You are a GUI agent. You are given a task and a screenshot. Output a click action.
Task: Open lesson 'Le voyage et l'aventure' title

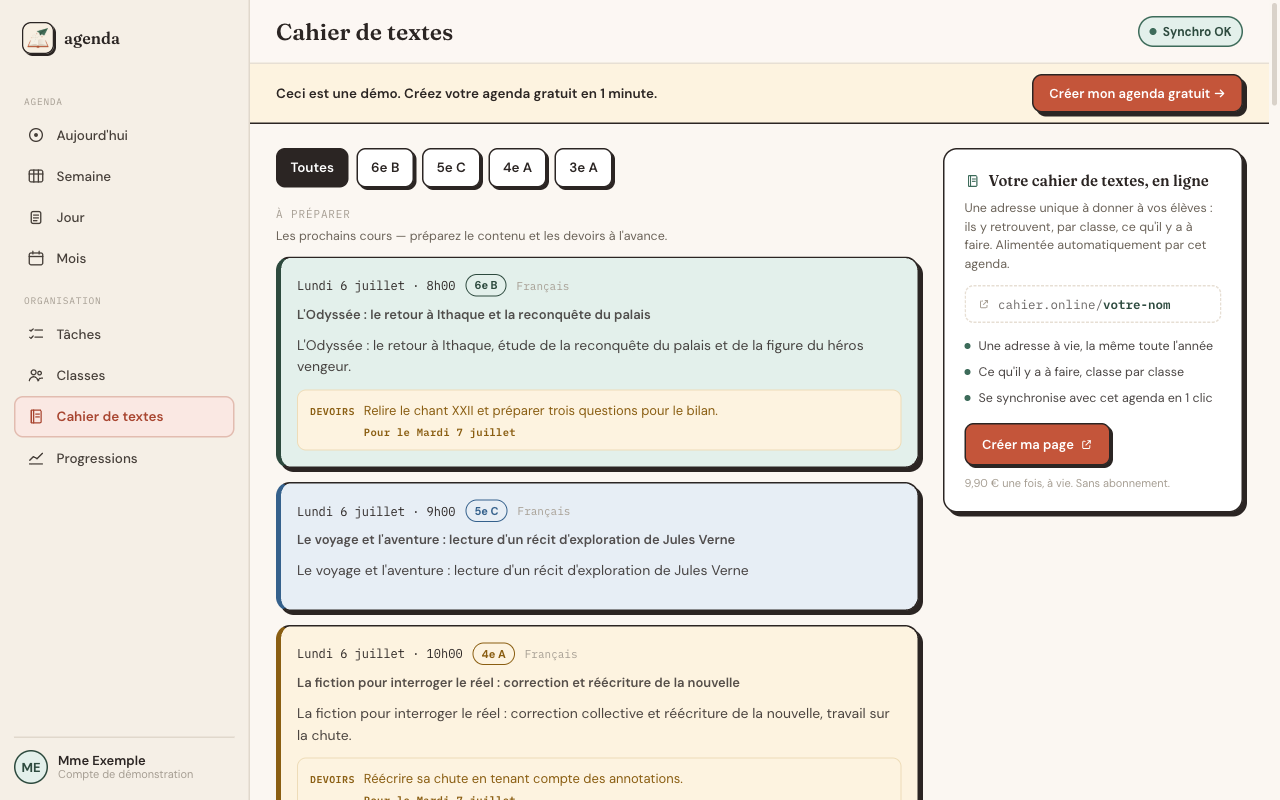pyautogui.click(x=516, y=539)
